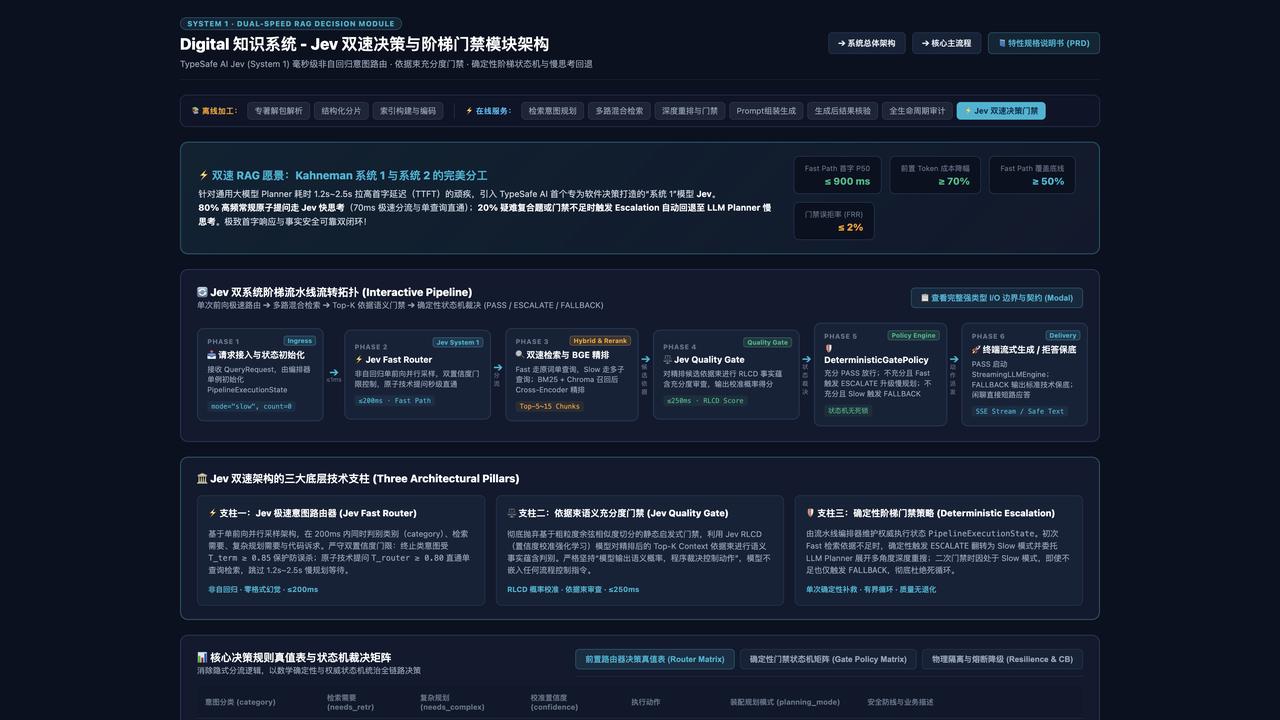Select the 深度重排与门禁 nav tab

click(690, 111)
